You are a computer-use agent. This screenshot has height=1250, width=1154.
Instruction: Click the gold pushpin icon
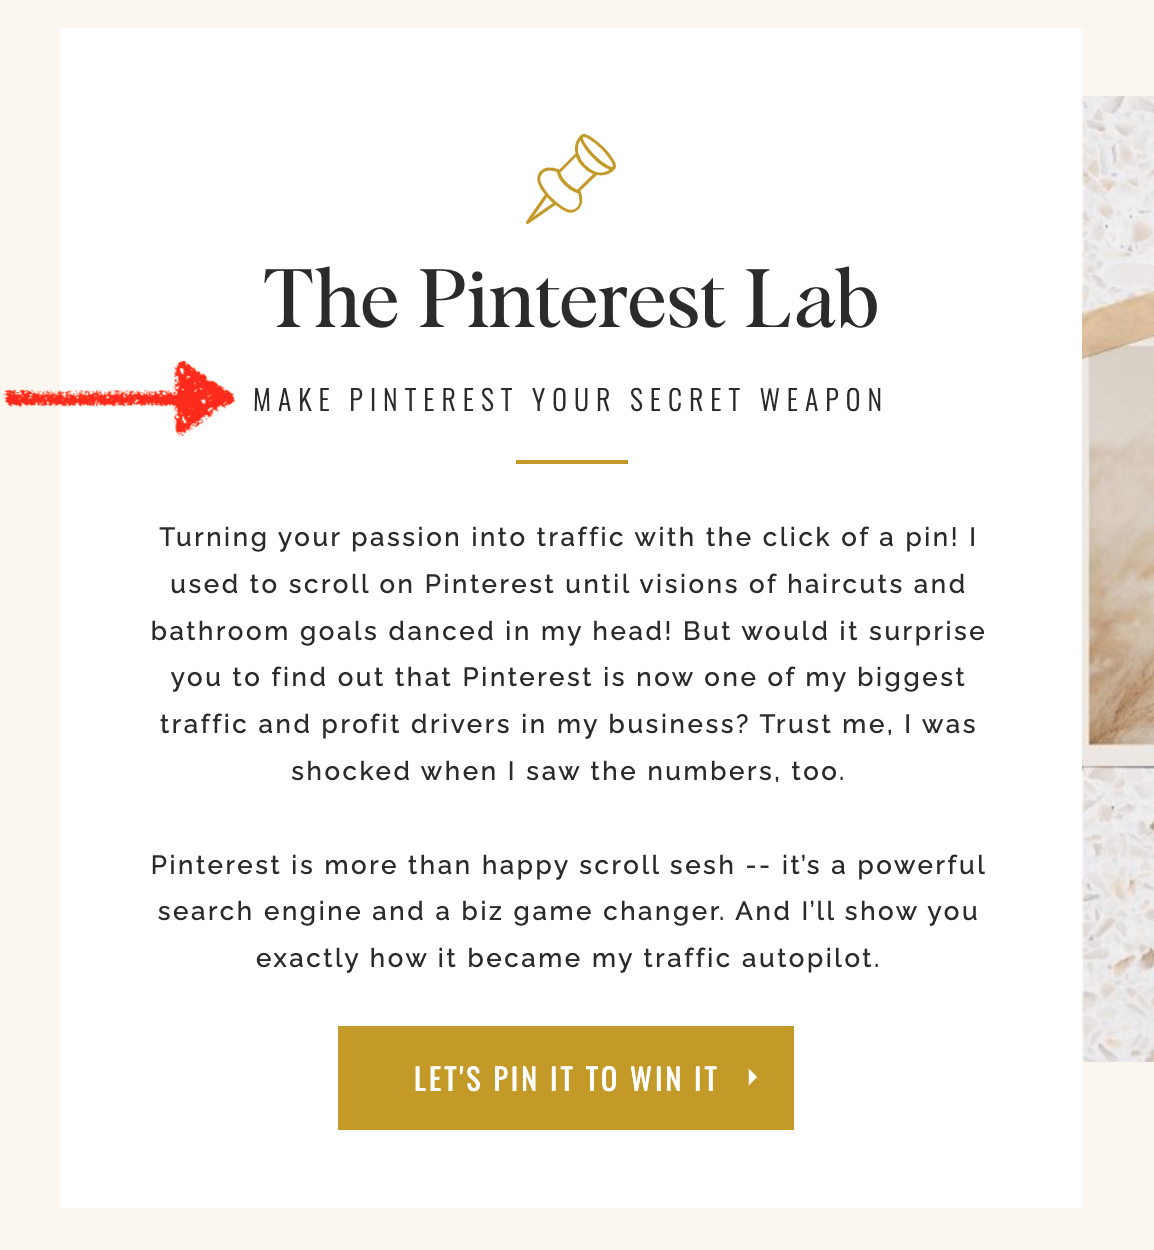point(573,178)
